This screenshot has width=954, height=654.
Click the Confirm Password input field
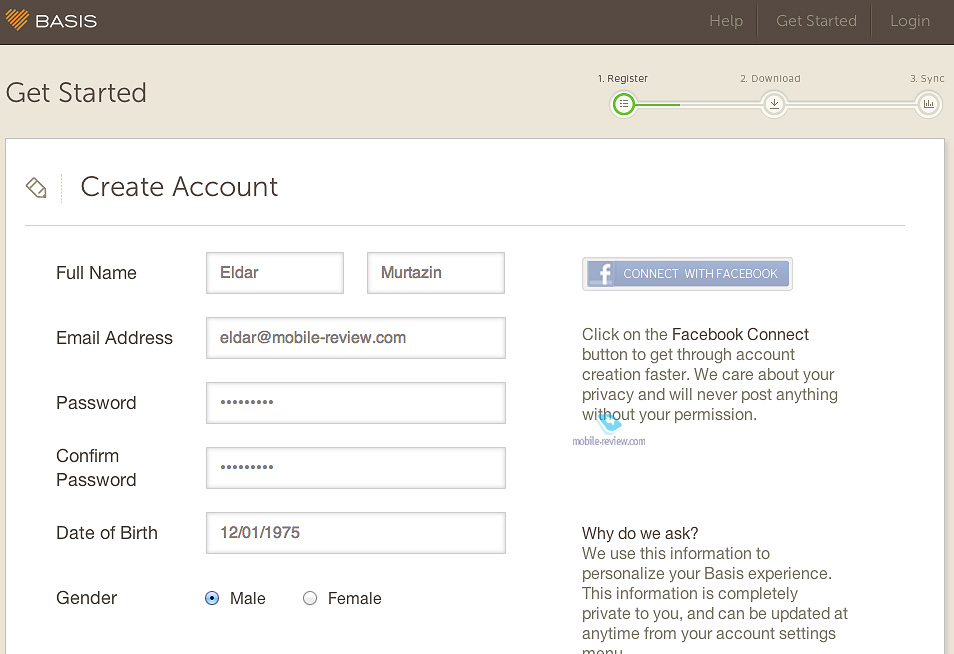coord(355,468)
